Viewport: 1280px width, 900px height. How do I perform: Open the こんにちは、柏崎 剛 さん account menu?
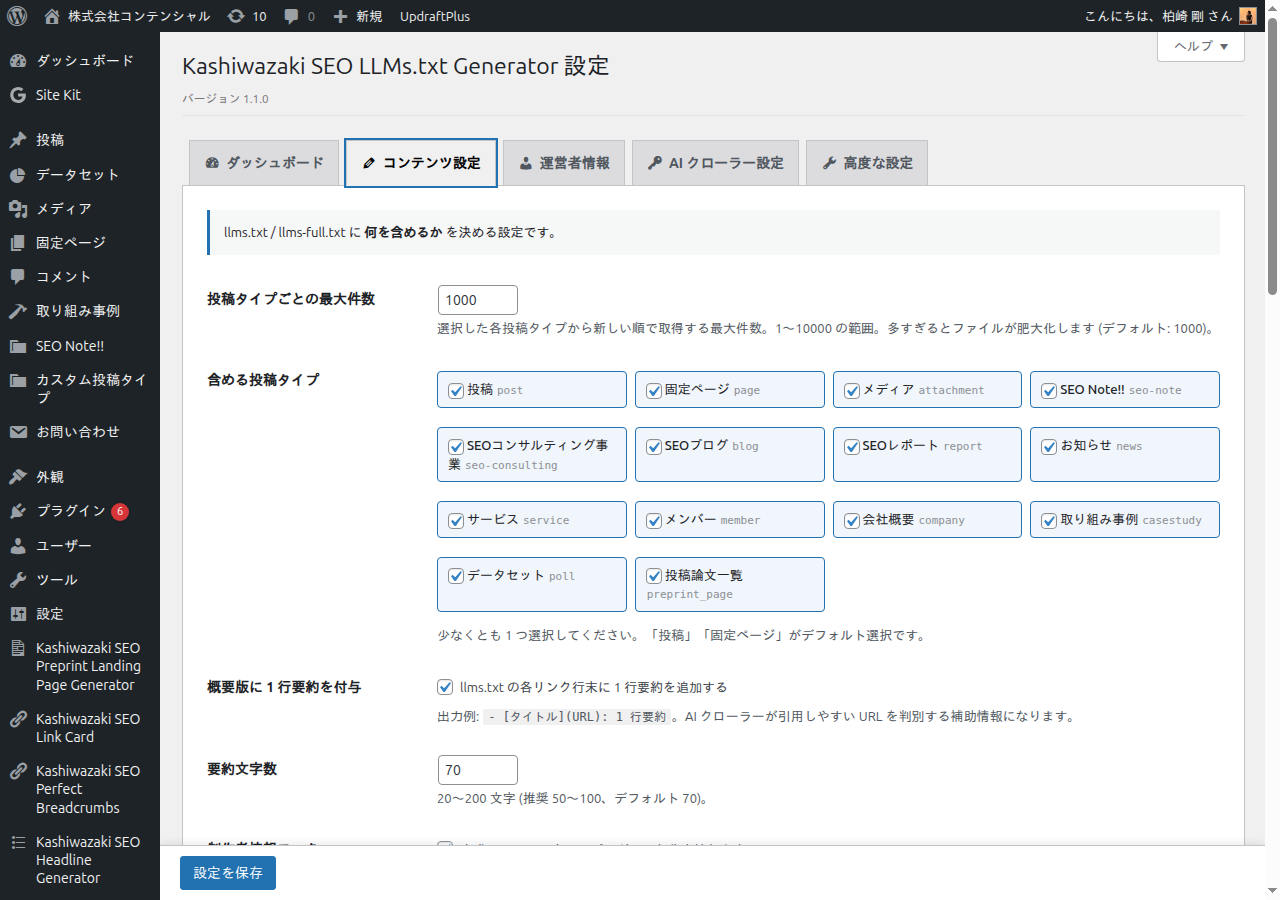point(1170,16)
